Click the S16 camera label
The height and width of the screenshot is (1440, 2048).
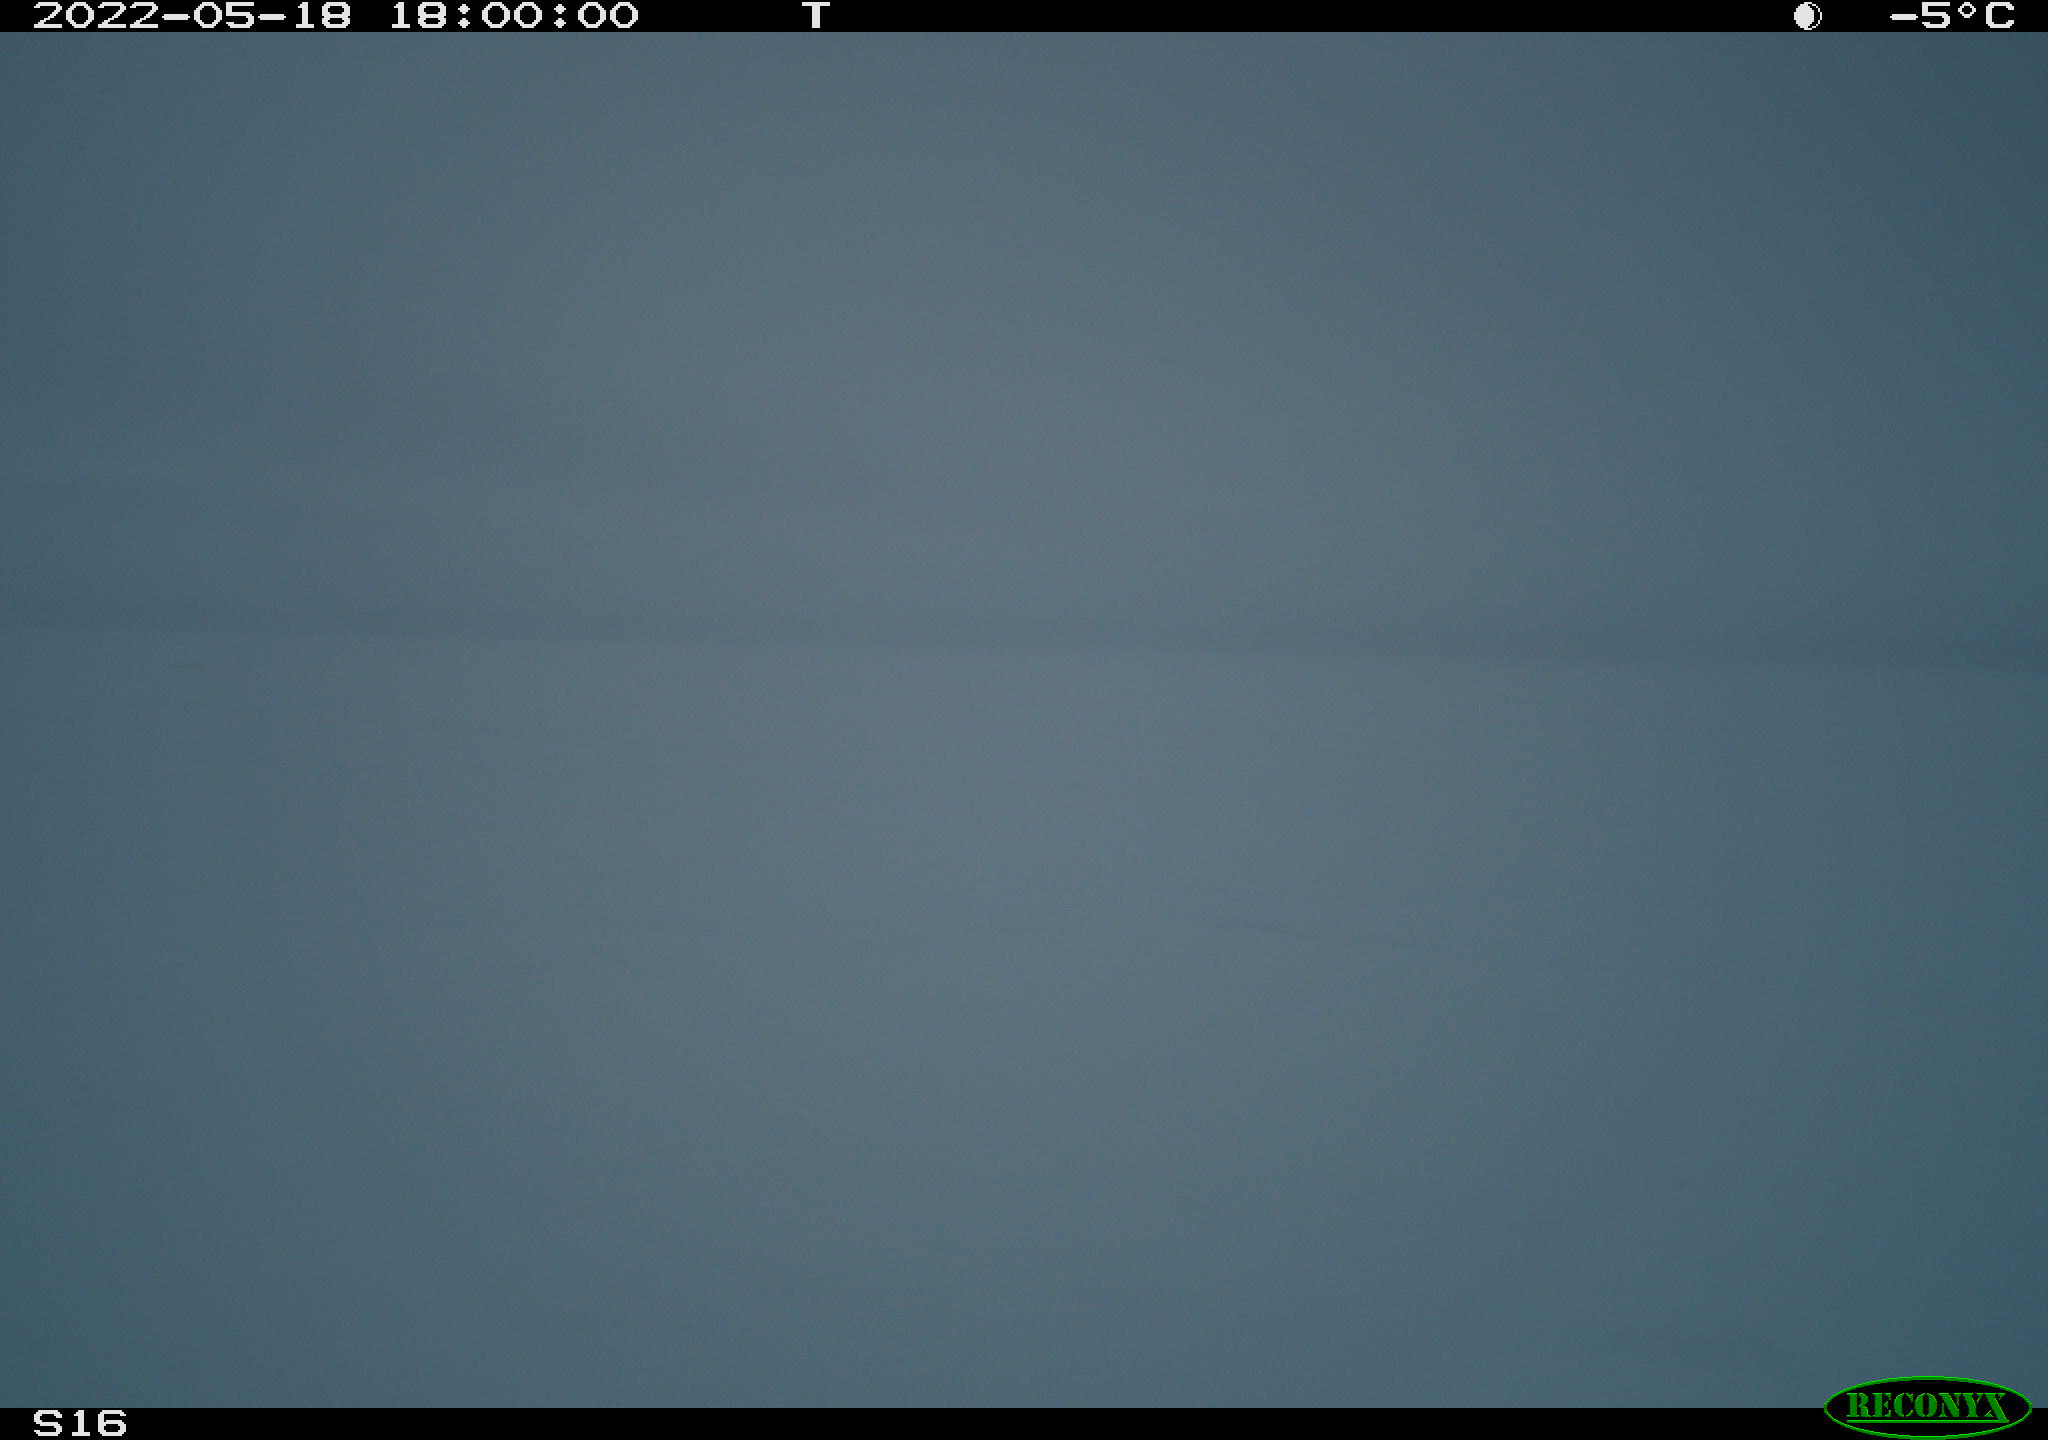80,1423
